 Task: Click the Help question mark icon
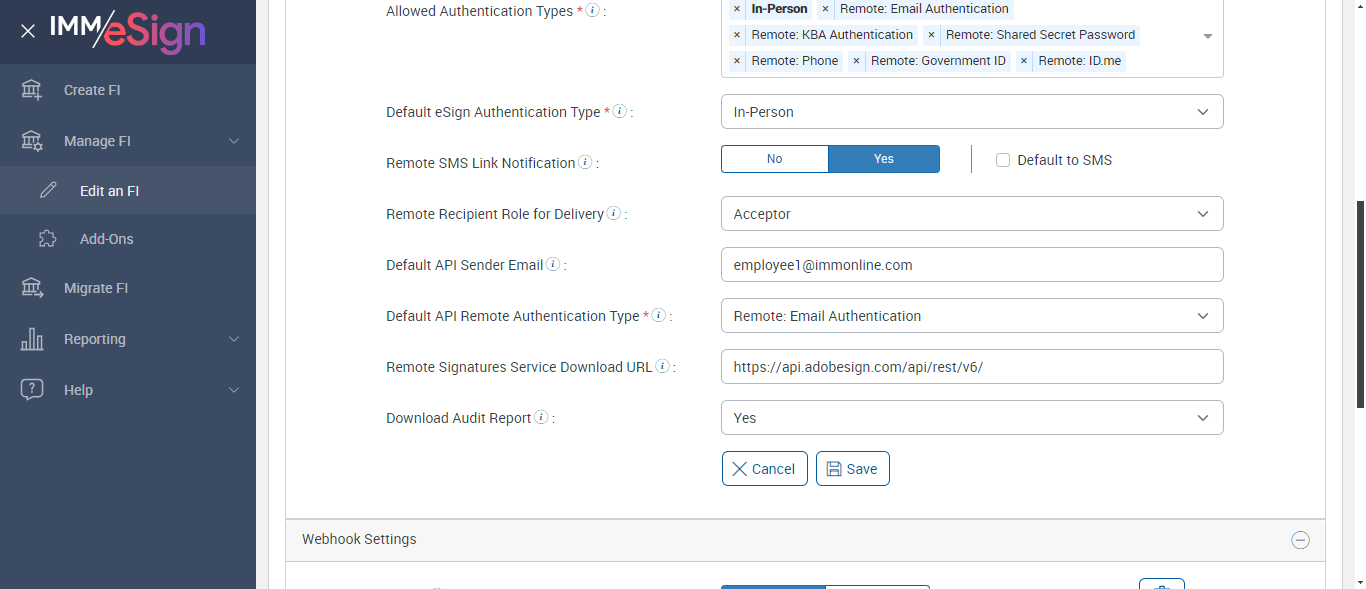click(32, 390)
